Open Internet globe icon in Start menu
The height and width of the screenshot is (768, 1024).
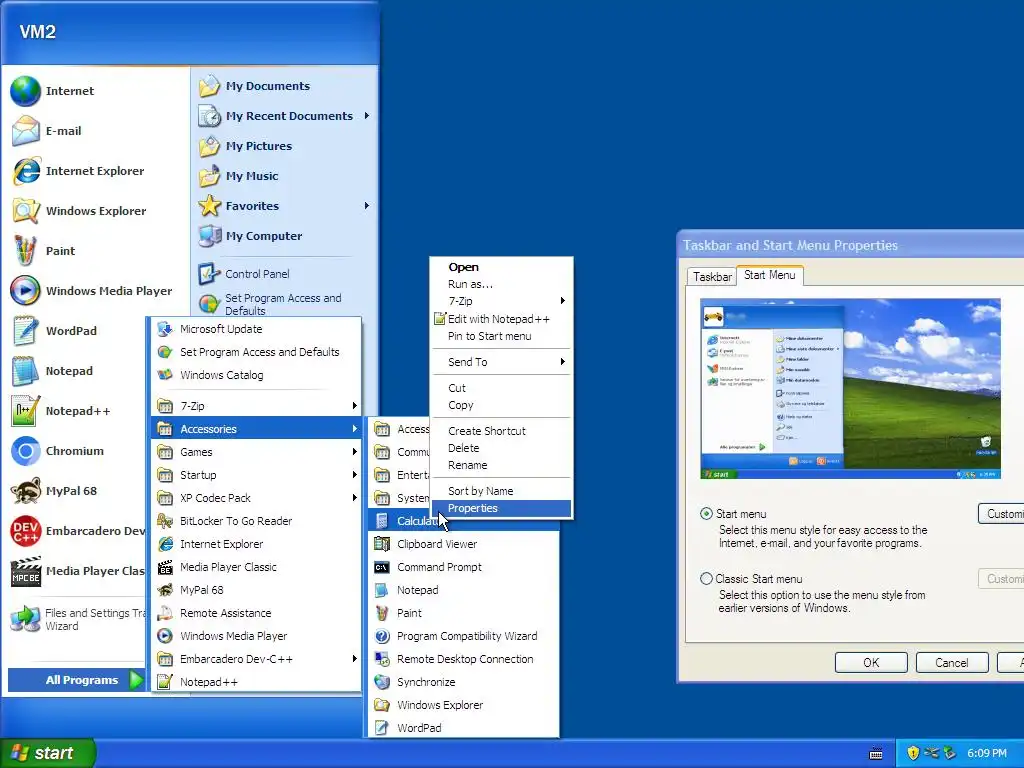pyautogui.click(x=25, y=91)
